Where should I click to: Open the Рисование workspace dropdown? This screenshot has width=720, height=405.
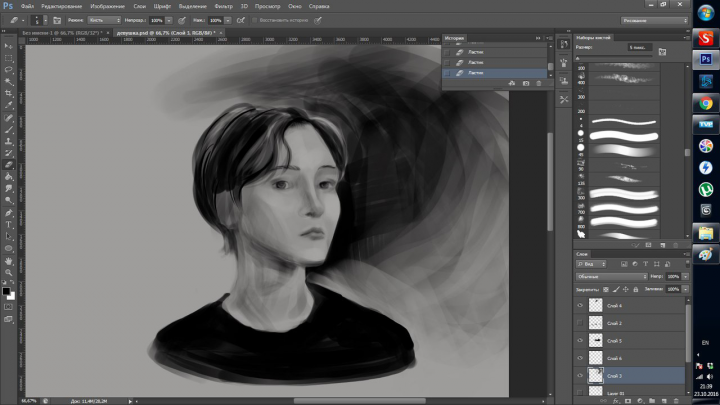coord(654,20)
